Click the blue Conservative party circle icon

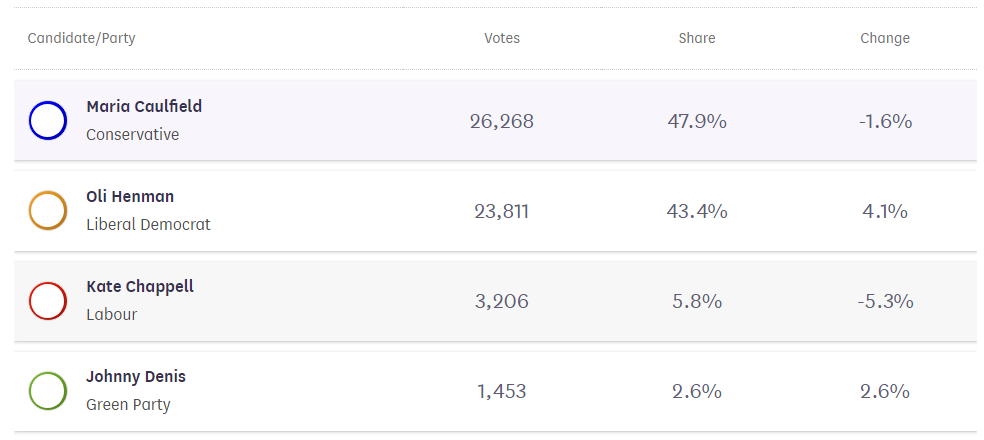click(48, 121)
